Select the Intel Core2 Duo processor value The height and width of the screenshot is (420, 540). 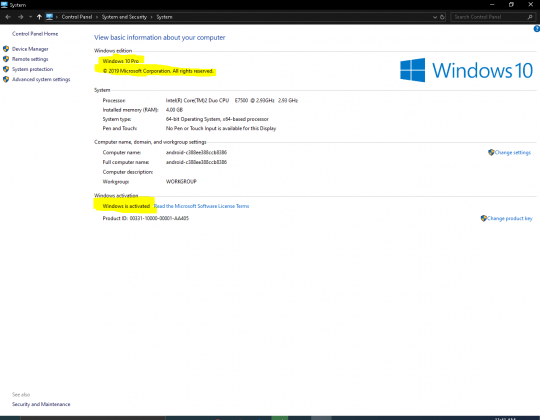click(232, 101)
